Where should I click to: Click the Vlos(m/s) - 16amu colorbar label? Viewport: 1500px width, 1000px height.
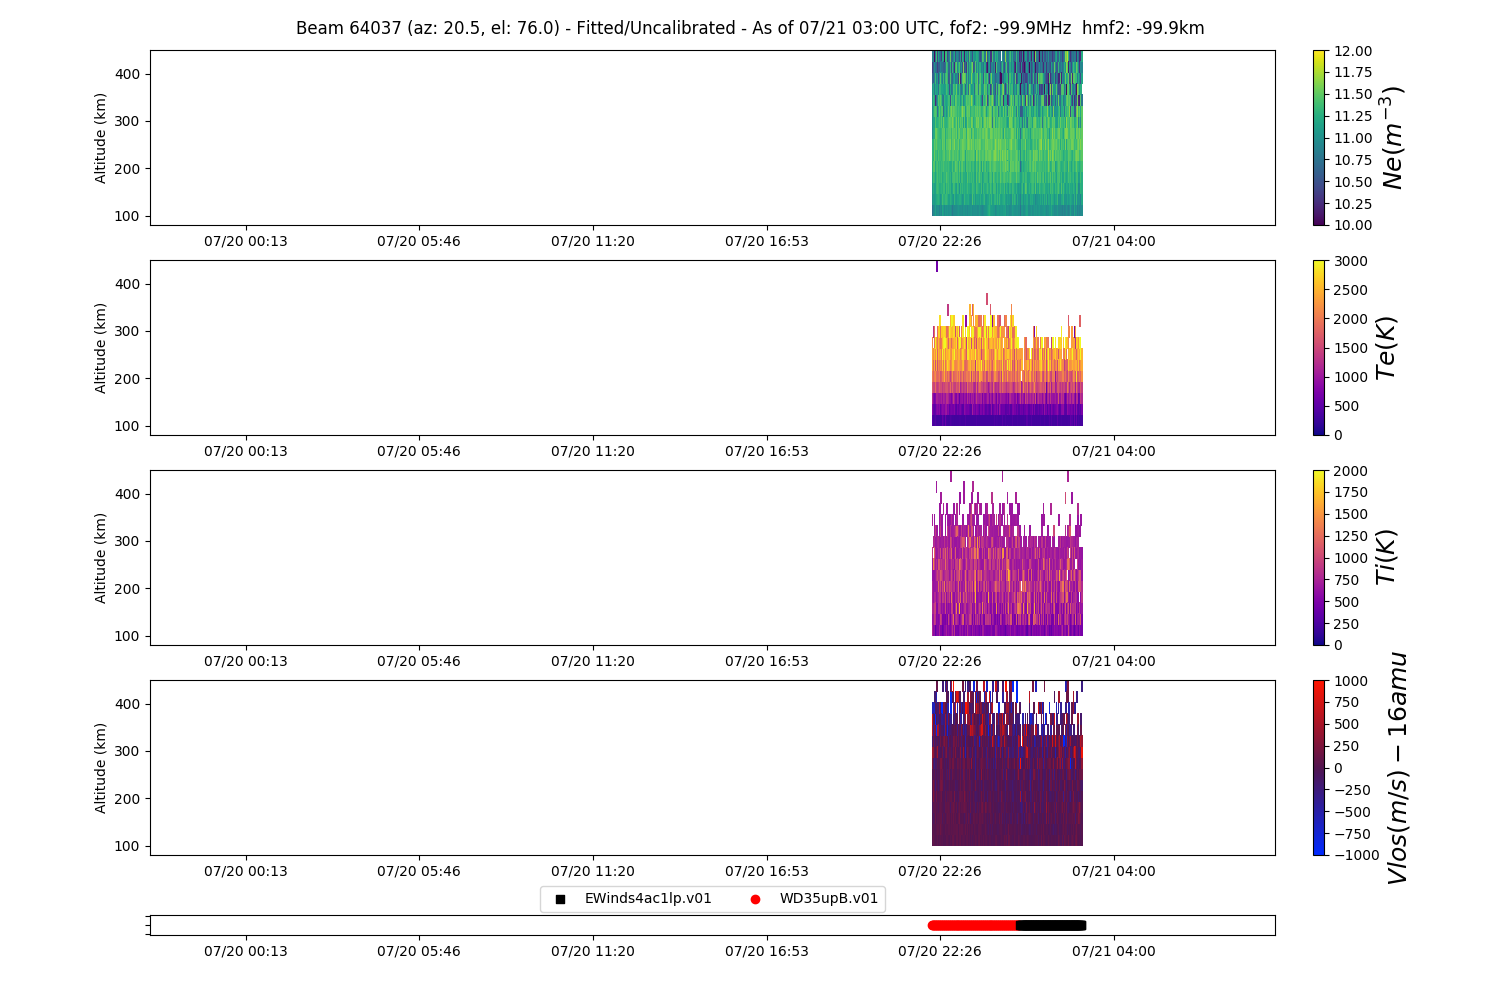coord(1397,768)
